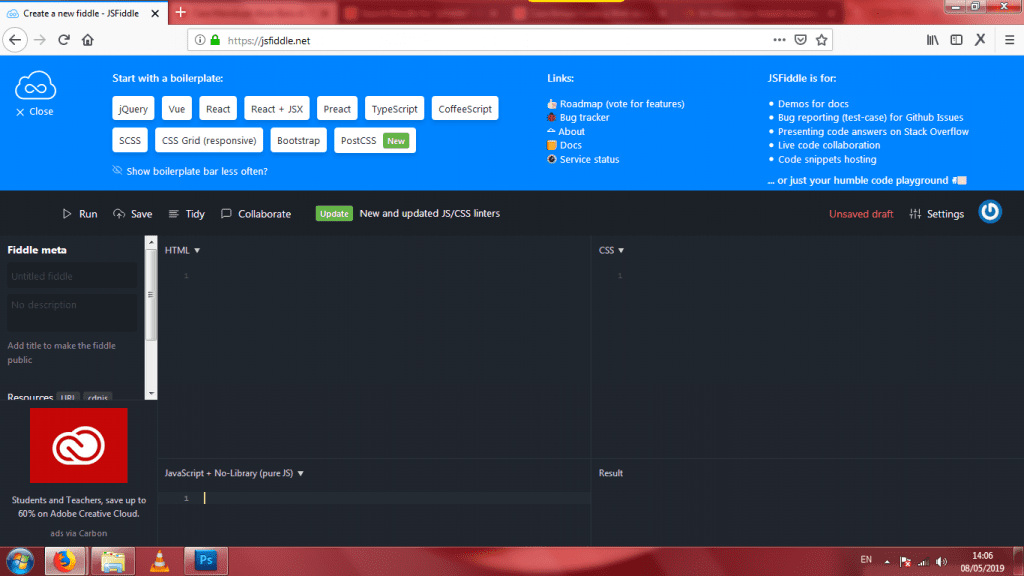Click the secure connection padlock icon

[215, 40]
